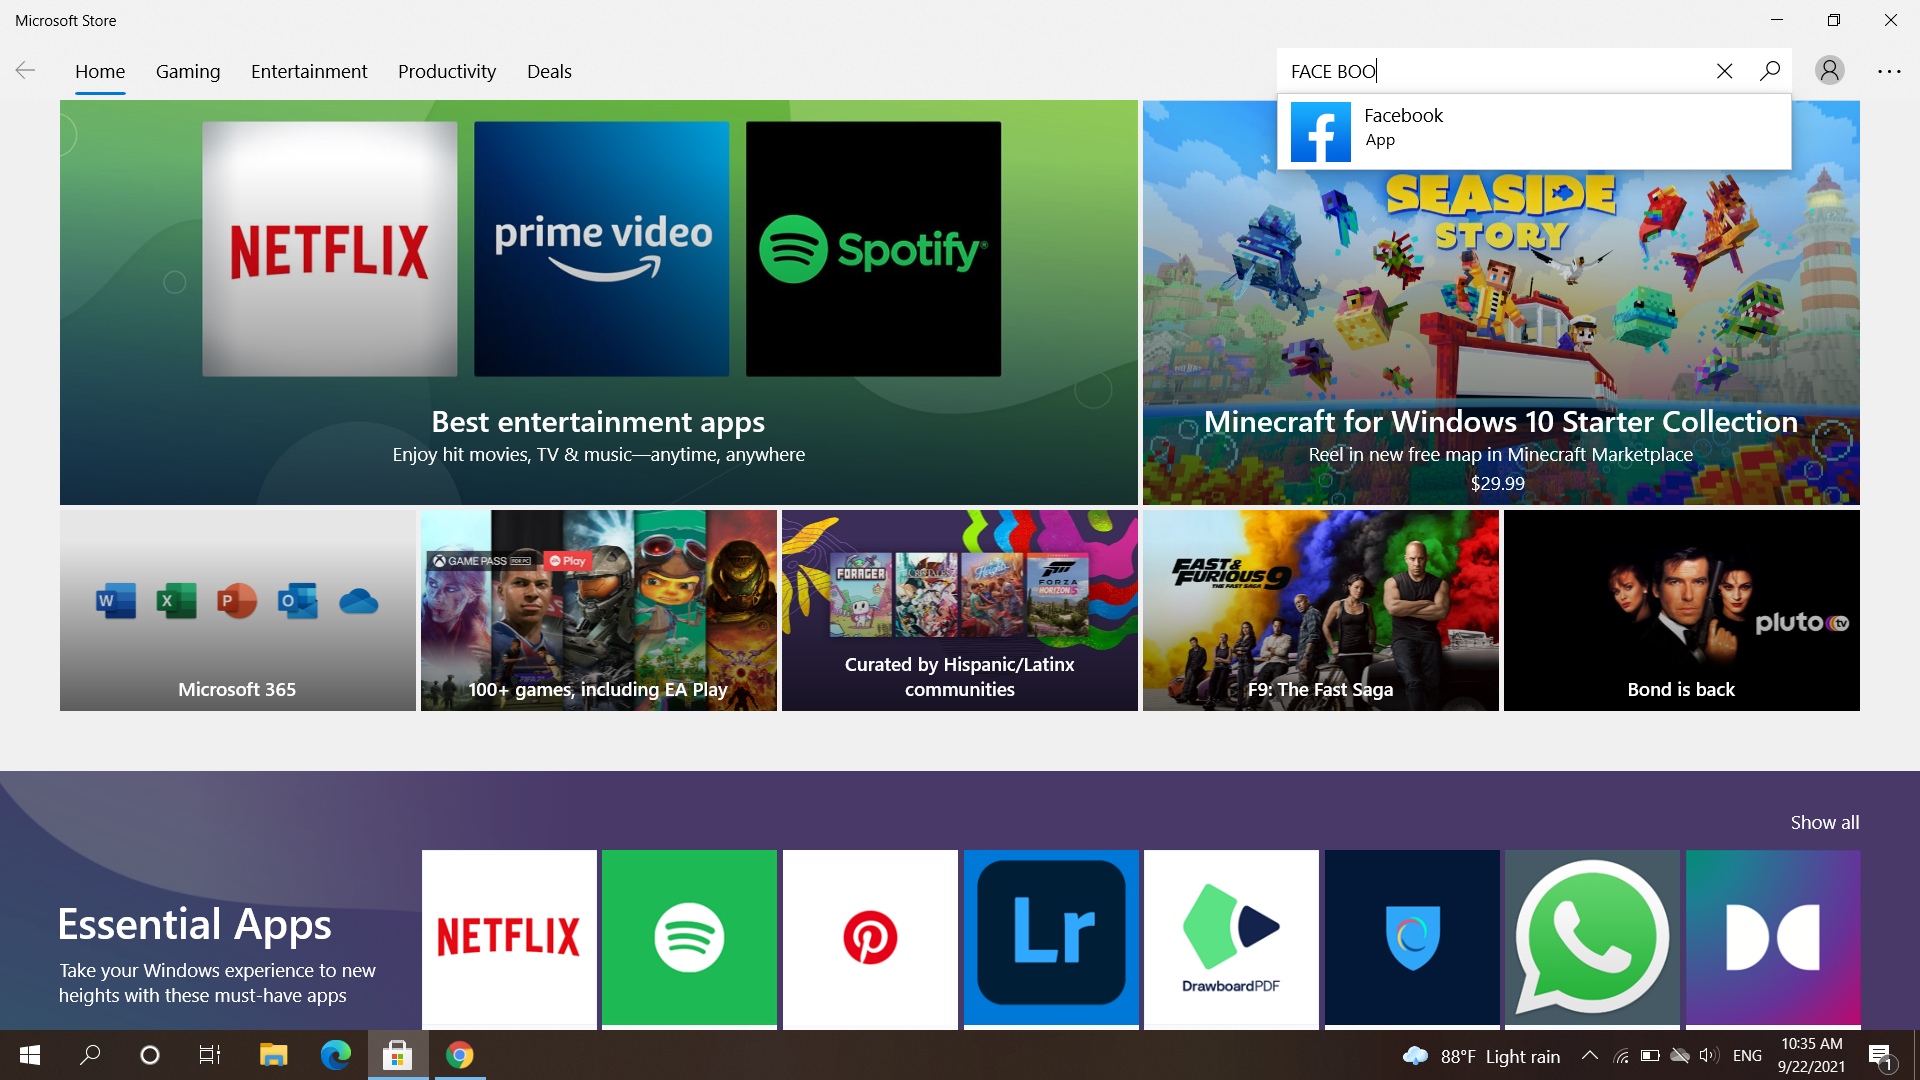Open the Entertainment tab
Screen dimensions: 1920x1080
point(309,71)
